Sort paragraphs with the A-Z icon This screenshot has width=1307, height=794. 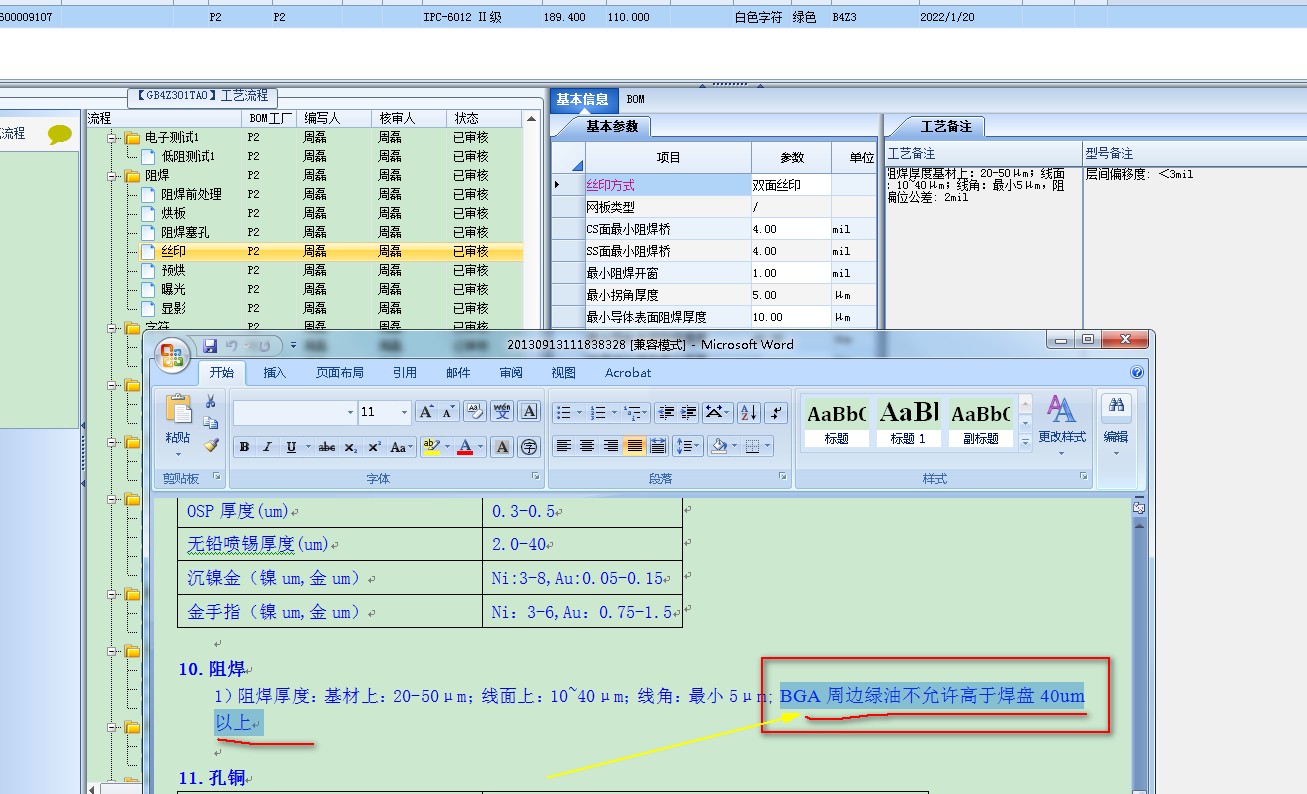point(749,412)
